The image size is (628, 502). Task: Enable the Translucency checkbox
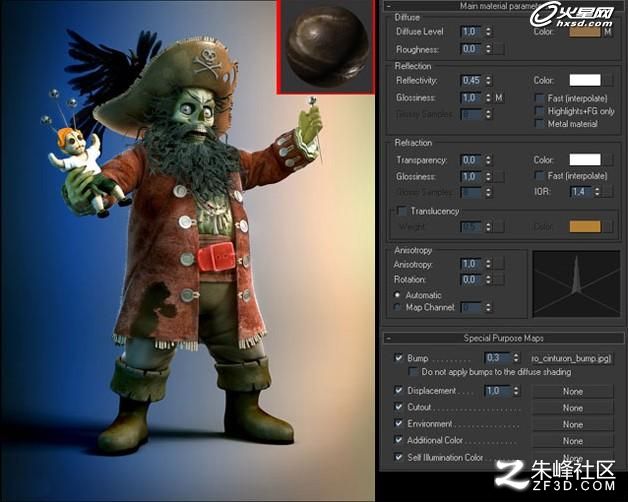(402, 211)
